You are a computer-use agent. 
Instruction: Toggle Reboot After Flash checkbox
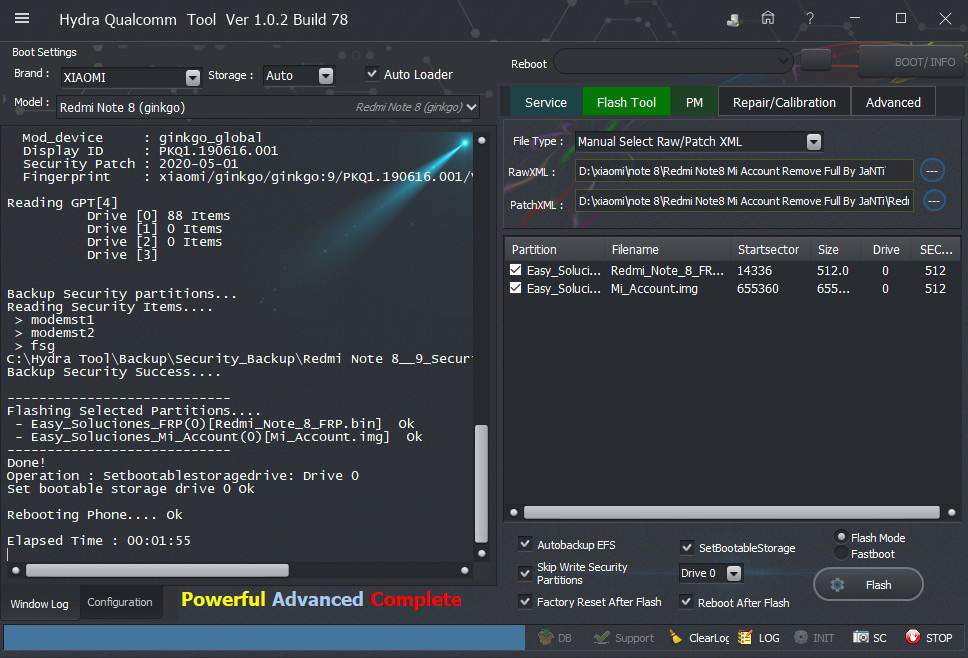click(x=686, y=601)
